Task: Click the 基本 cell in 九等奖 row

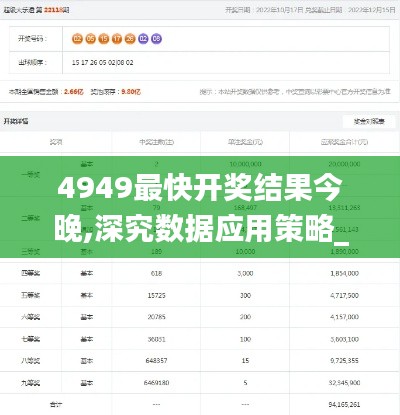Action: point(86,383)
